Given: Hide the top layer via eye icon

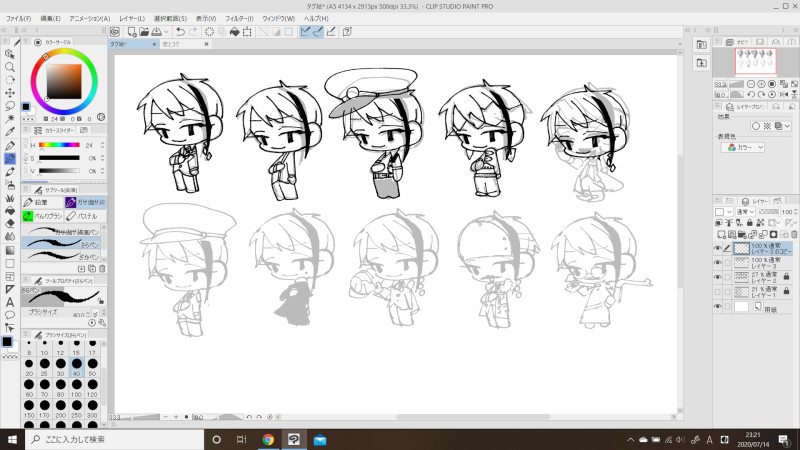Looking at the screenshot, I should coord(718,246).
